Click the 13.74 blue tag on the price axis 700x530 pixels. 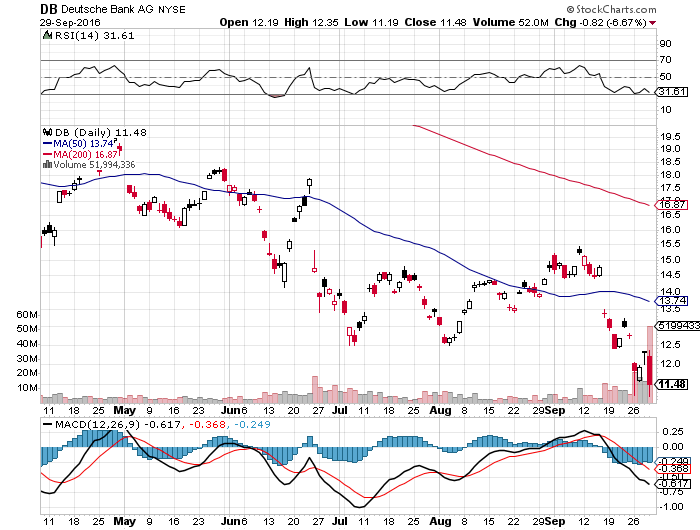(x=672, y=301)
